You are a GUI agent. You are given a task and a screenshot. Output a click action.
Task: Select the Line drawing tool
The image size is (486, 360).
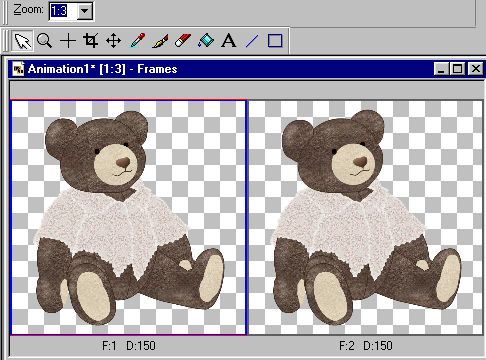pos(252,41)
